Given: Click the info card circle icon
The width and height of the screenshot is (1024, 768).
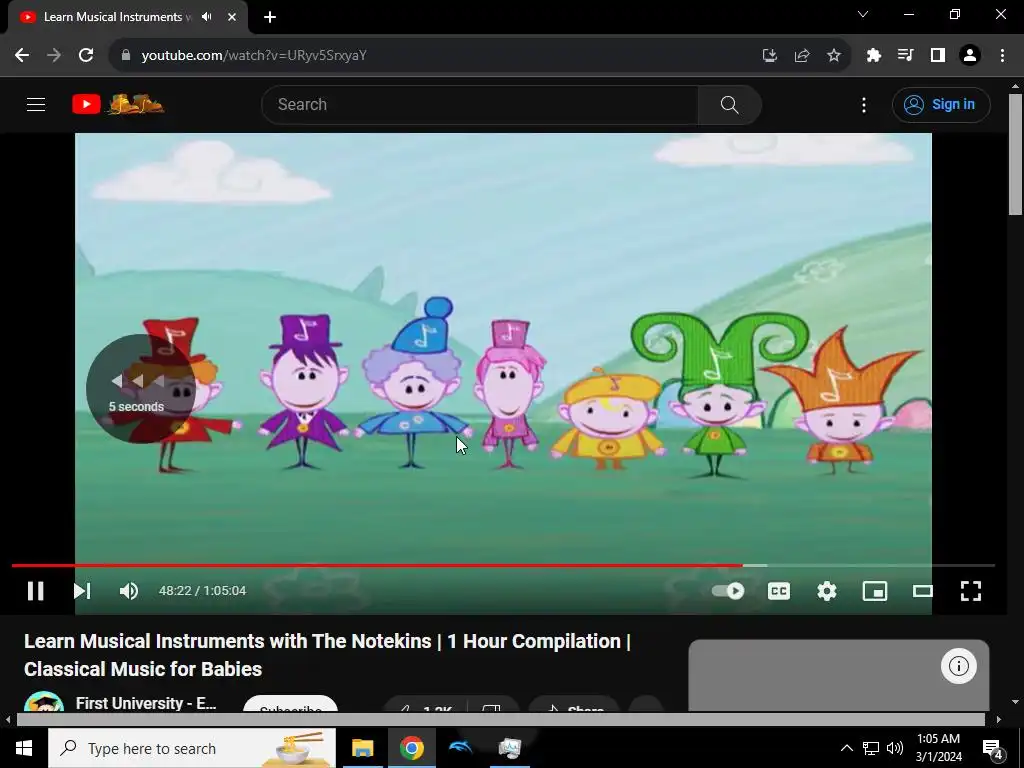Looking at the screenshot, I should 959,666.
